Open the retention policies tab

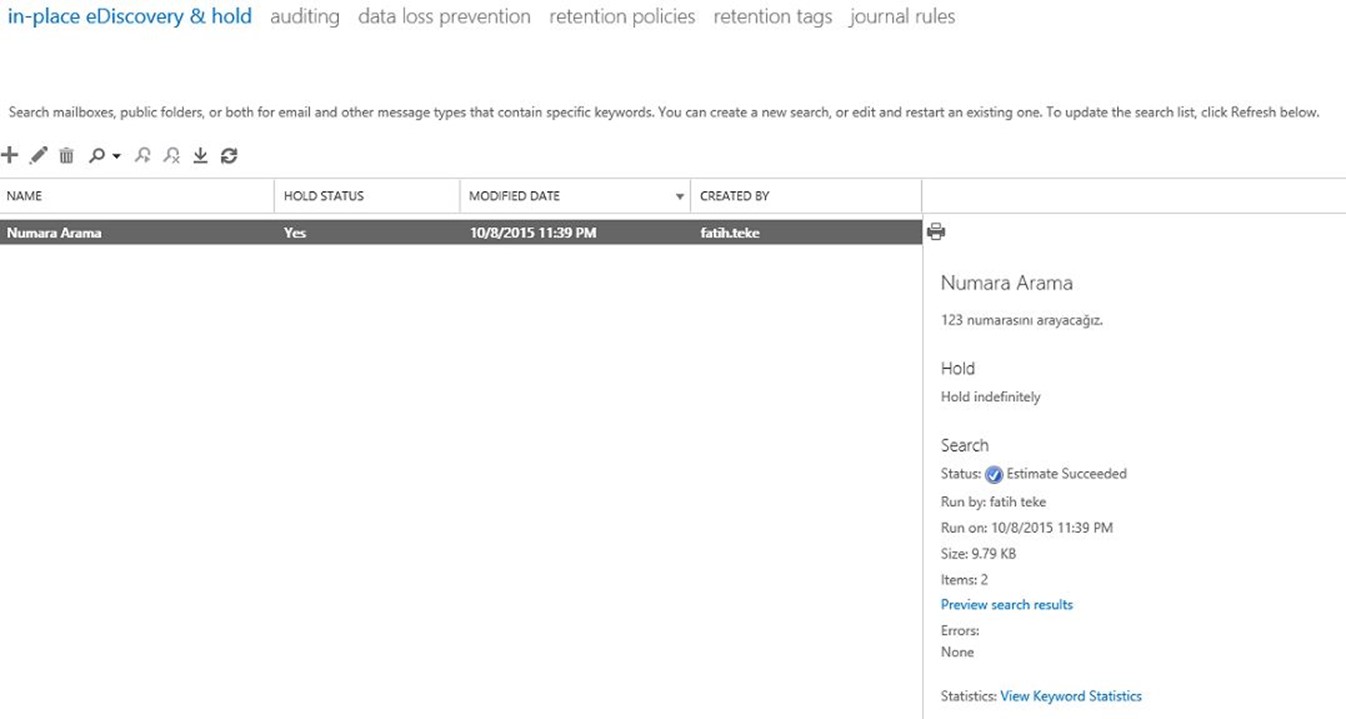[x=622, y=16]
